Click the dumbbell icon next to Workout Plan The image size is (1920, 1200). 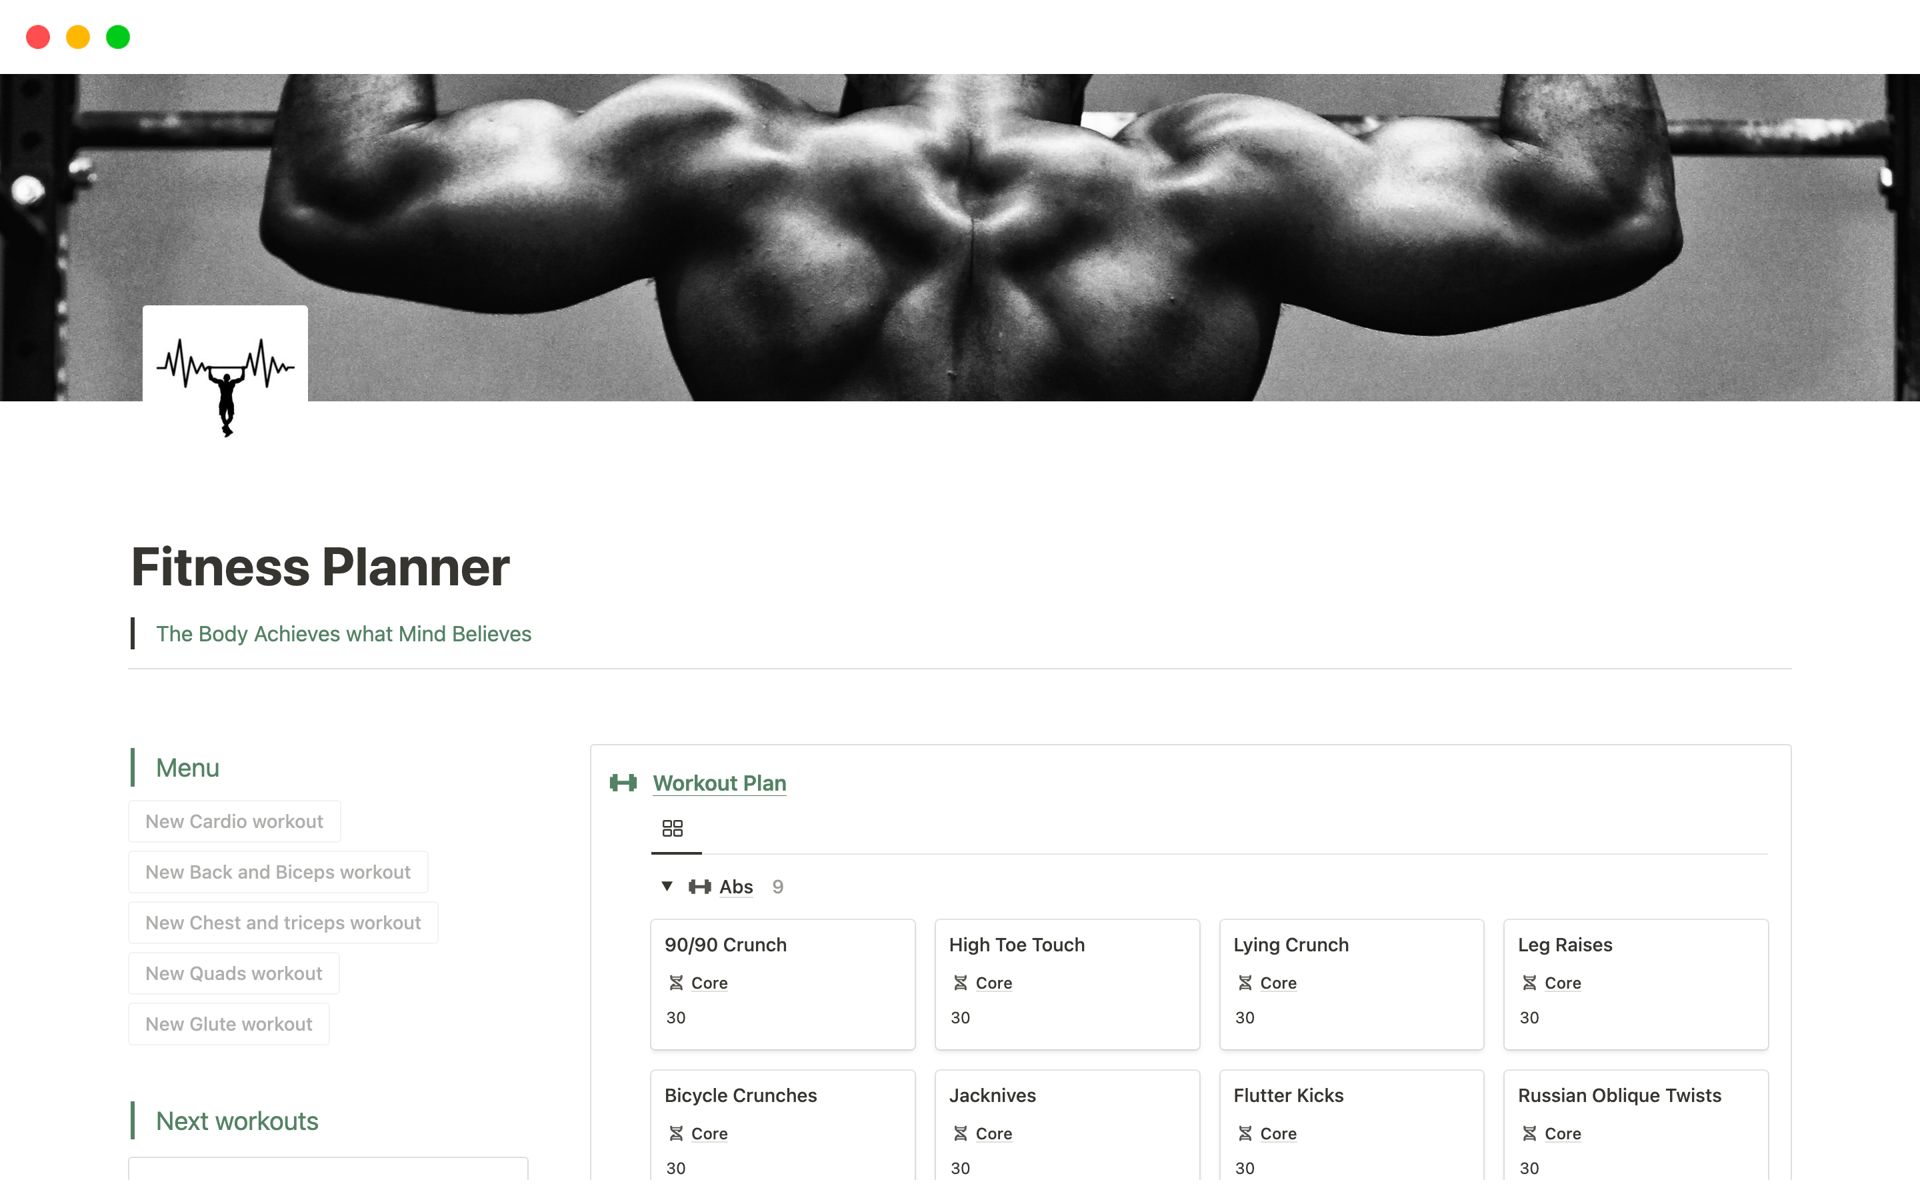625,782
